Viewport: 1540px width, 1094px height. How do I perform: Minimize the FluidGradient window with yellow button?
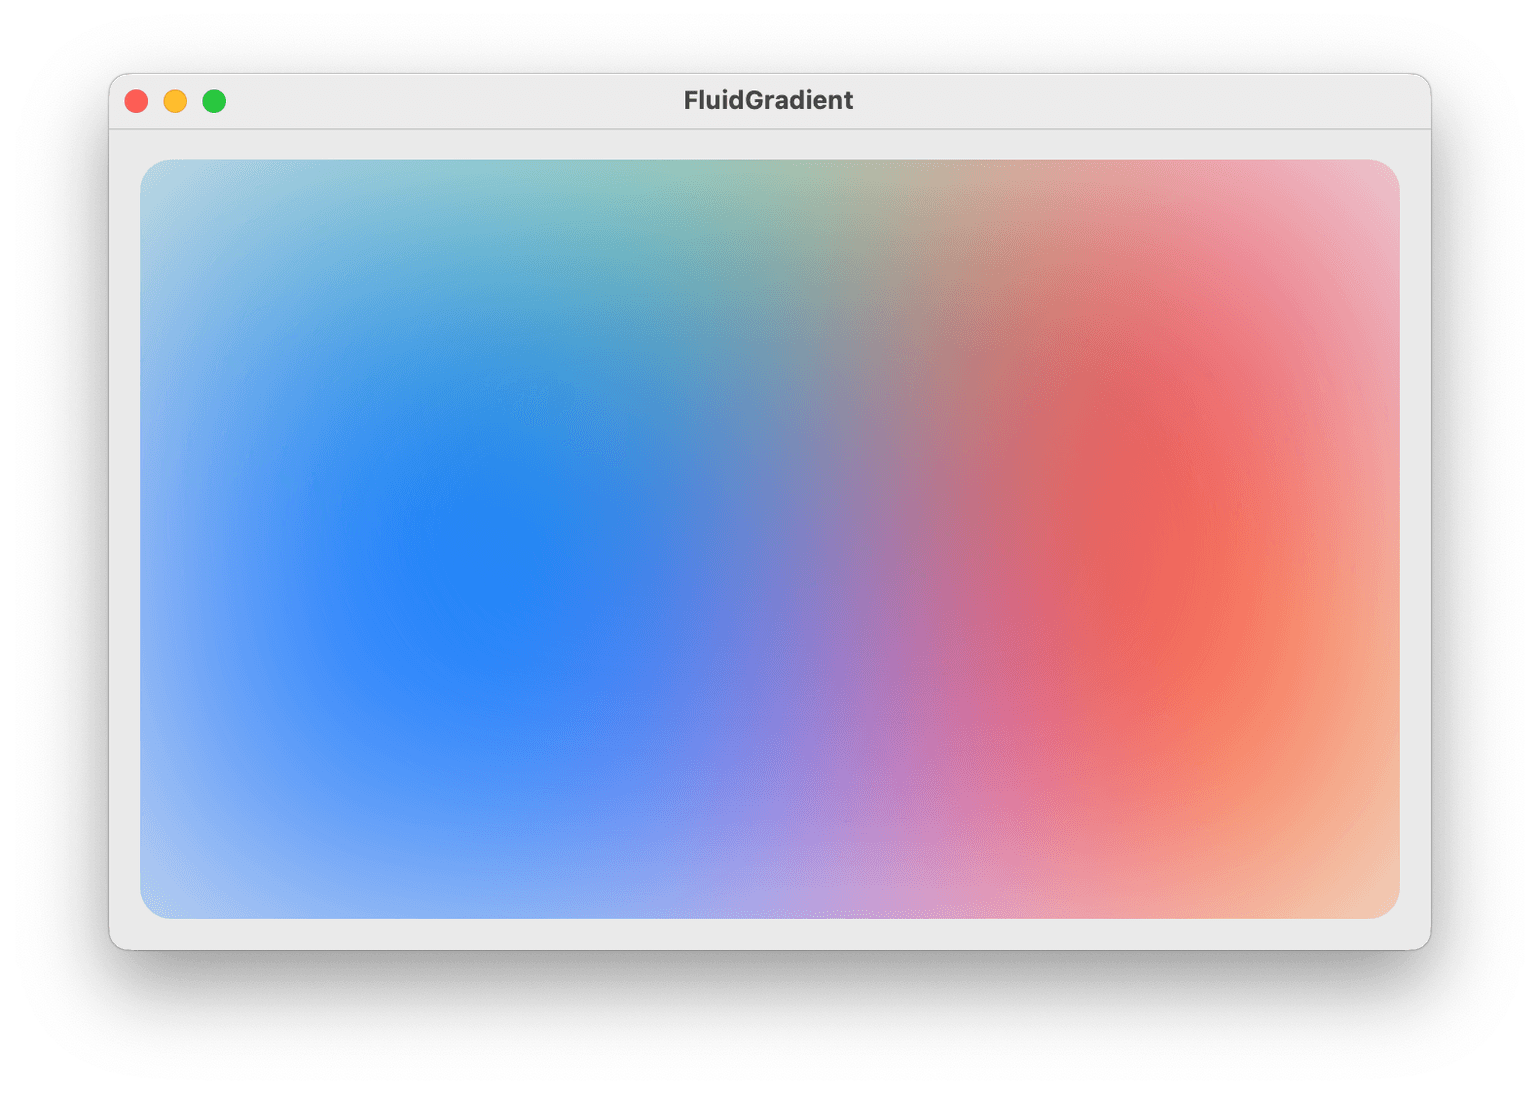[x=175, y=101]
